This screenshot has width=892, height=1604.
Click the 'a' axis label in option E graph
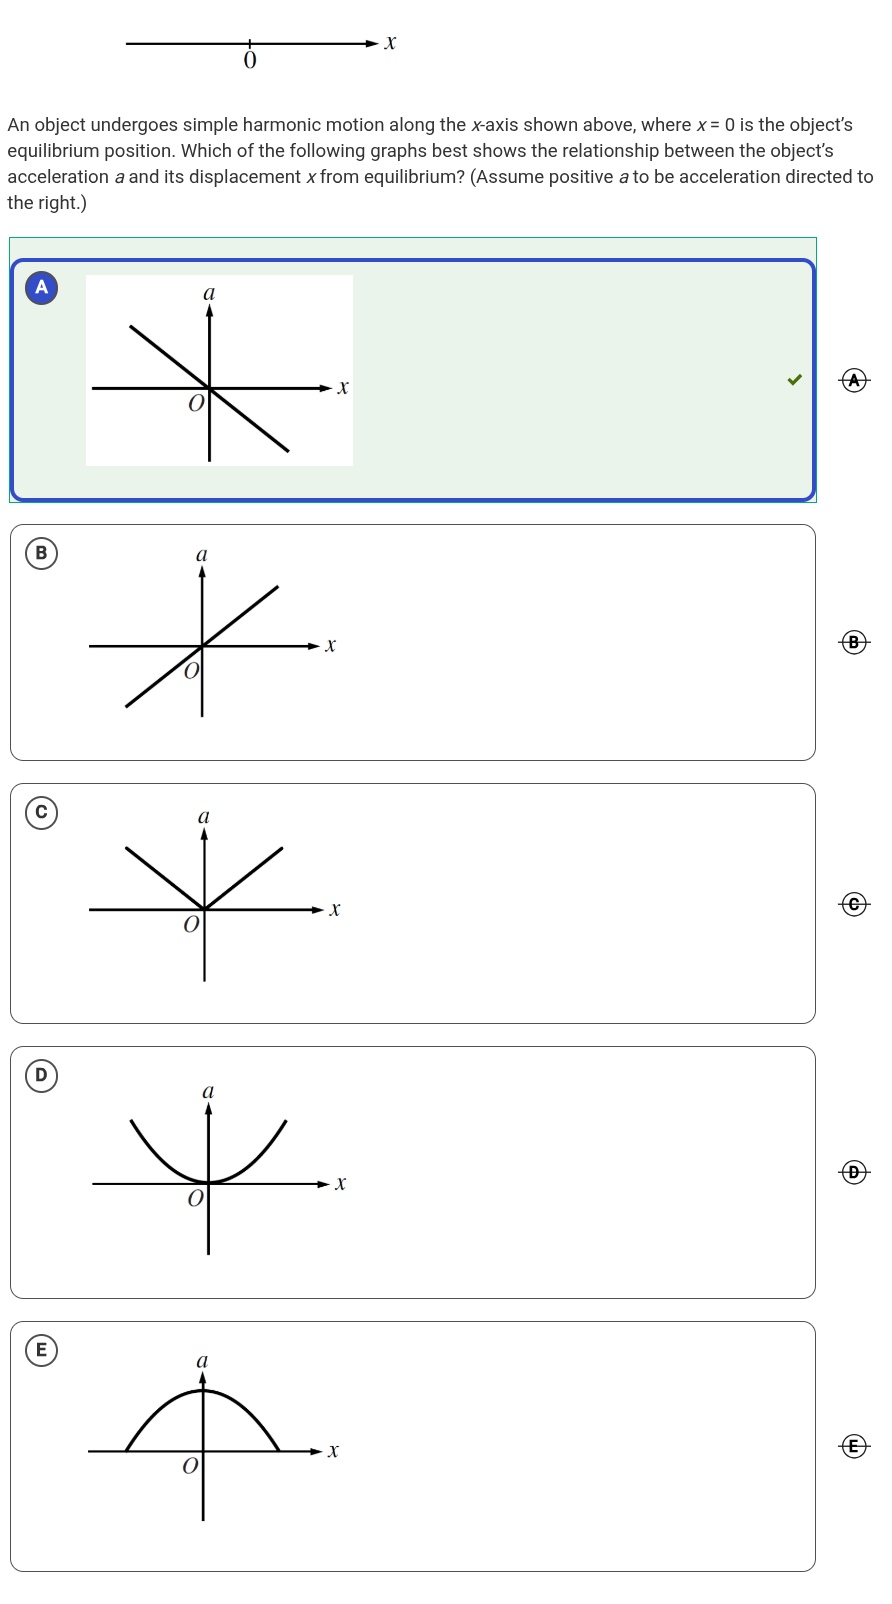click(202, 1361)
